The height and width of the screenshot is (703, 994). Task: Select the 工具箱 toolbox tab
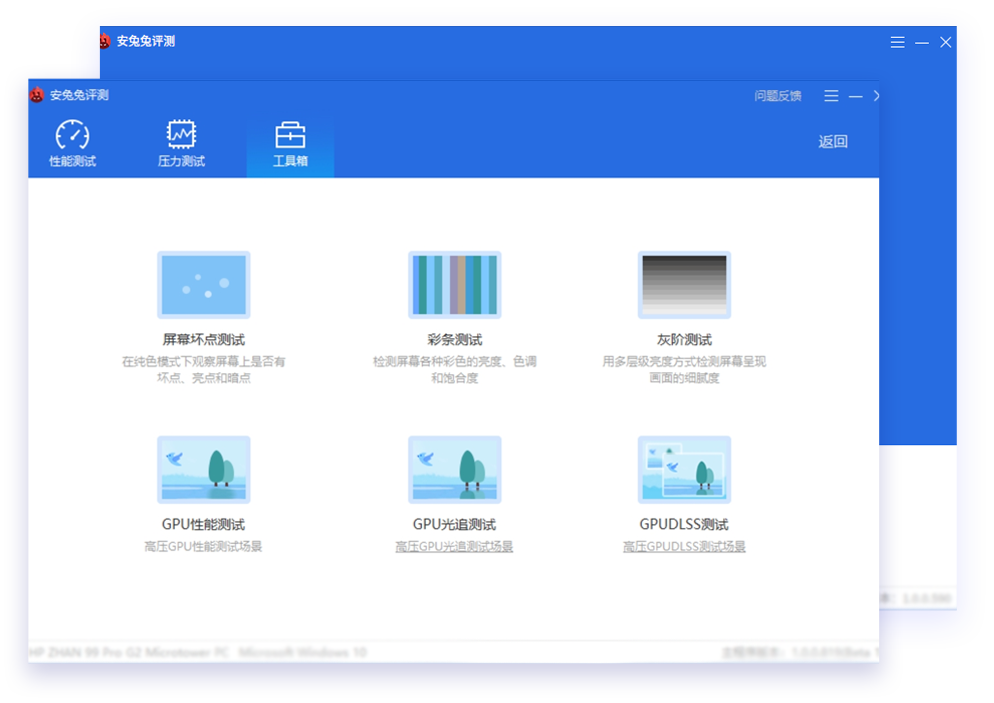[x=290, y=145]
